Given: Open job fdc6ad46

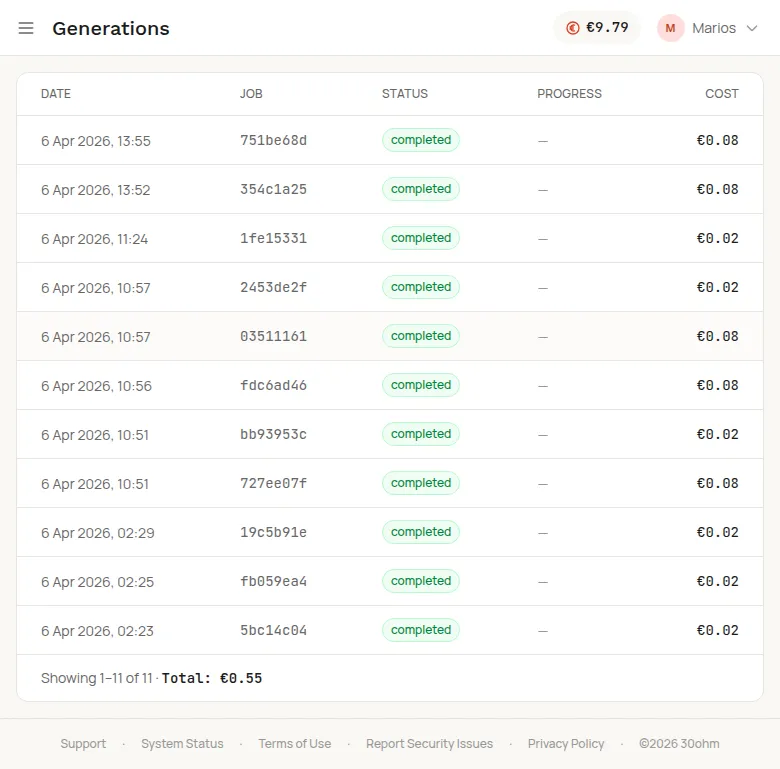Looking at the screenshot, I should 274,385.
